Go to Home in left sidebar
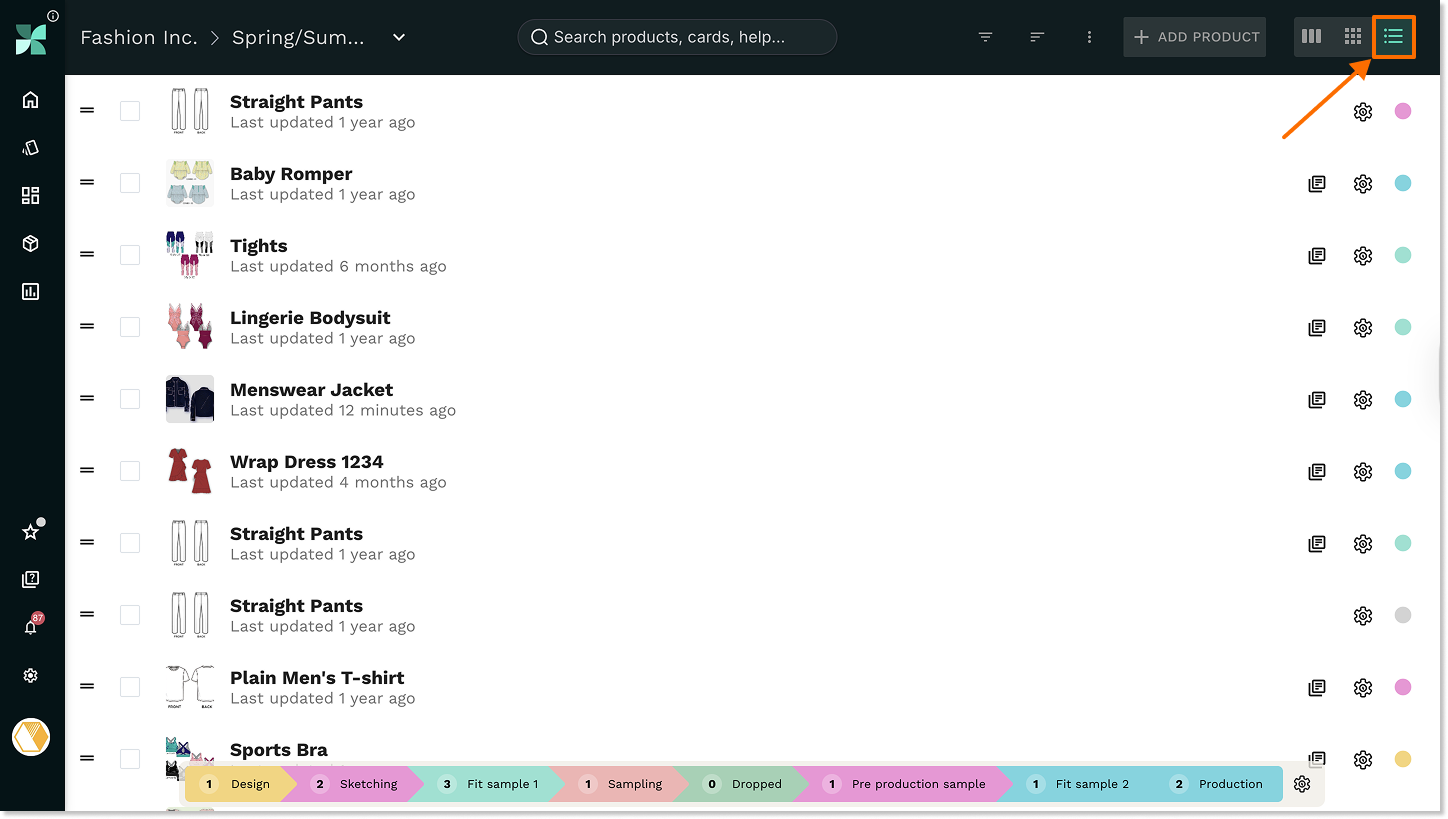The width and height of the screenshot is (1448, 819). point(31,99)
